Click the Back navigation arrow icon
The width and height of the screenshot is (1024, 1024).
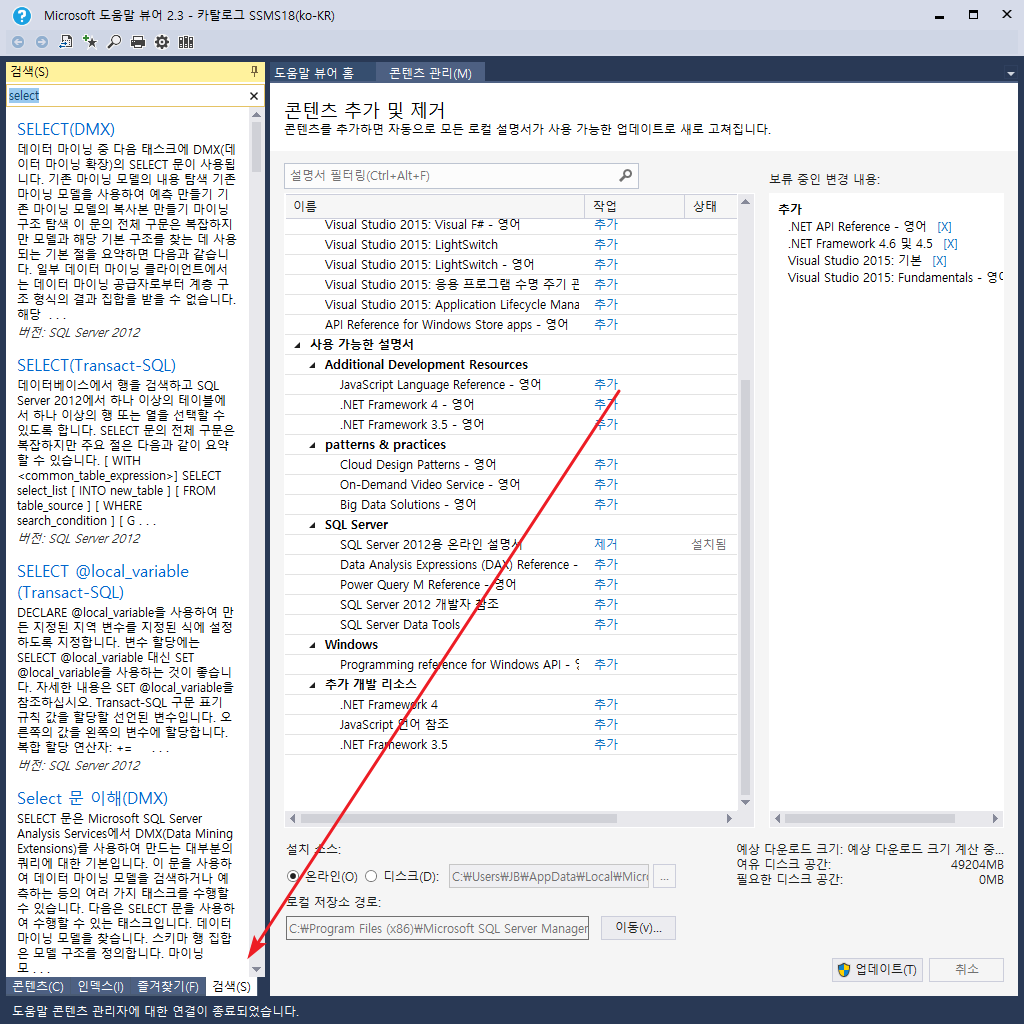(18, 42)
